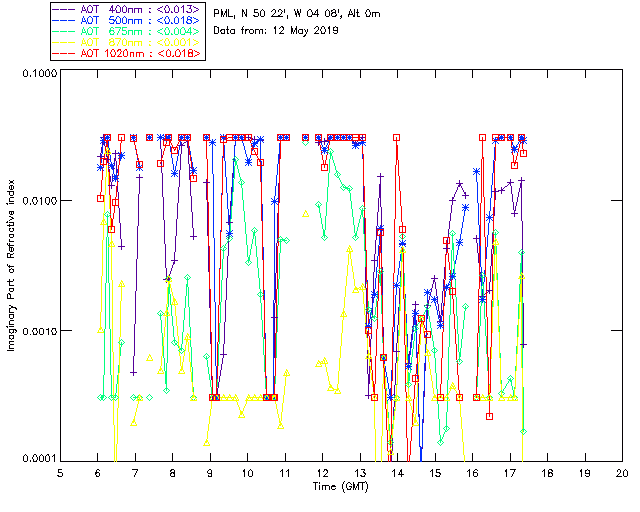Click the 0.0001 y-axis tick label
The image size is (640, 512).
pyautogui.click(x=40, y=458)
